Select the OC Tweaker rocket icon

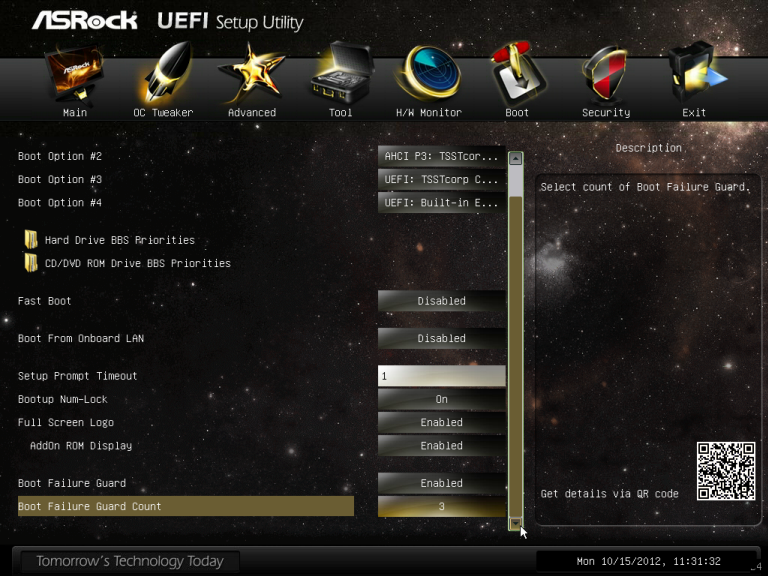point(164,73)
